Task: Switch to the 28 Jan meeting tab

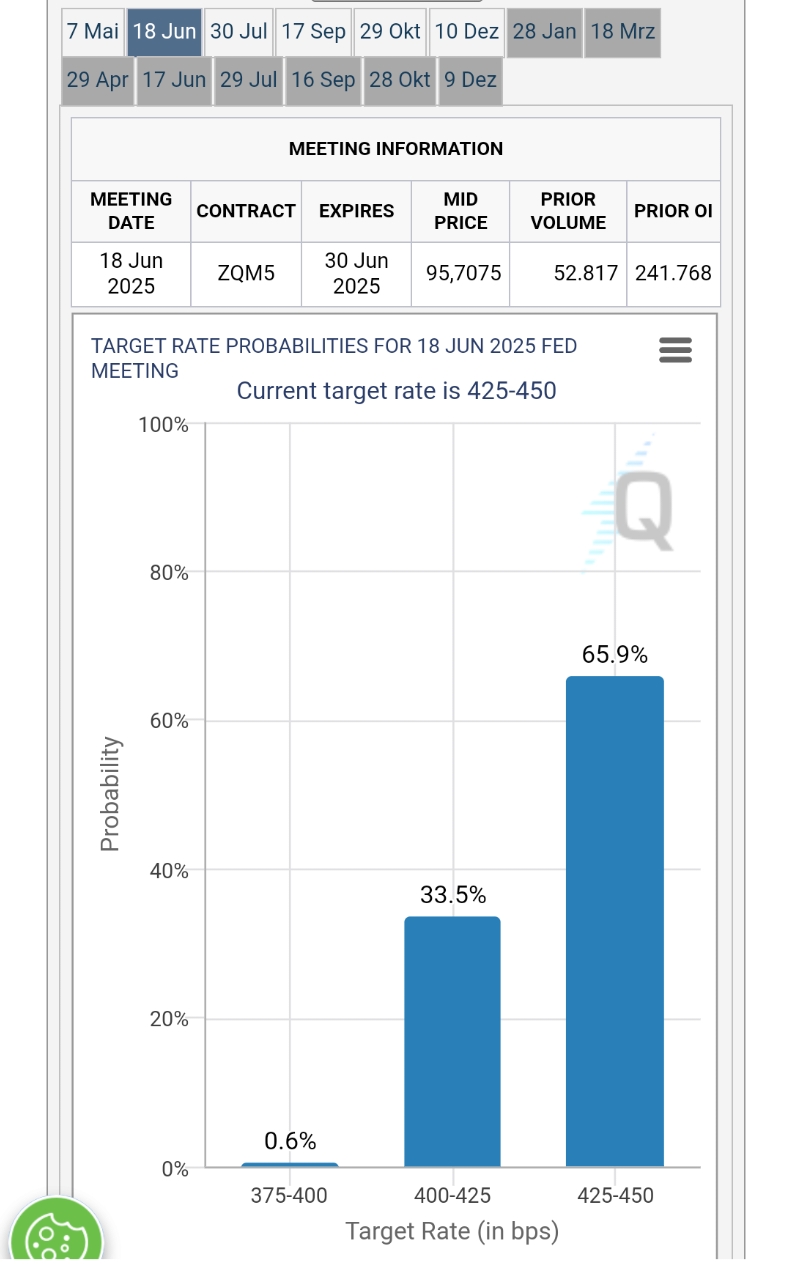Action: click(544, 32)
